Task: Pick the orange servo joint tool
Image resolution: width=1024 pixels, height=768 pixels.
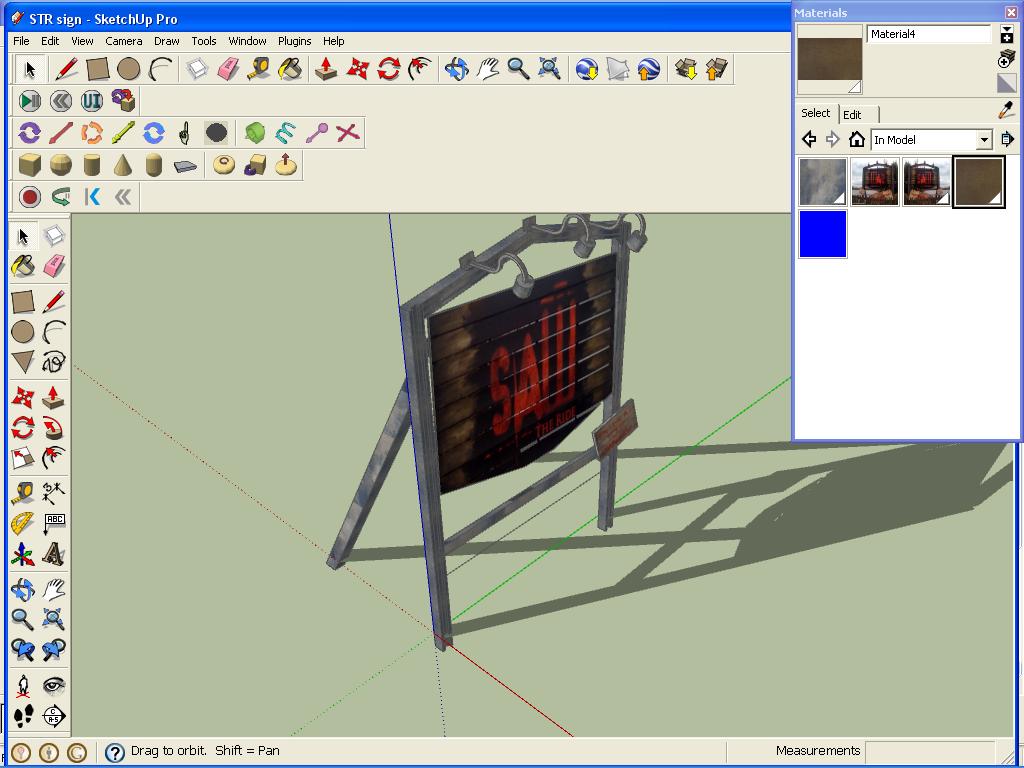Action: coord(92,133)
